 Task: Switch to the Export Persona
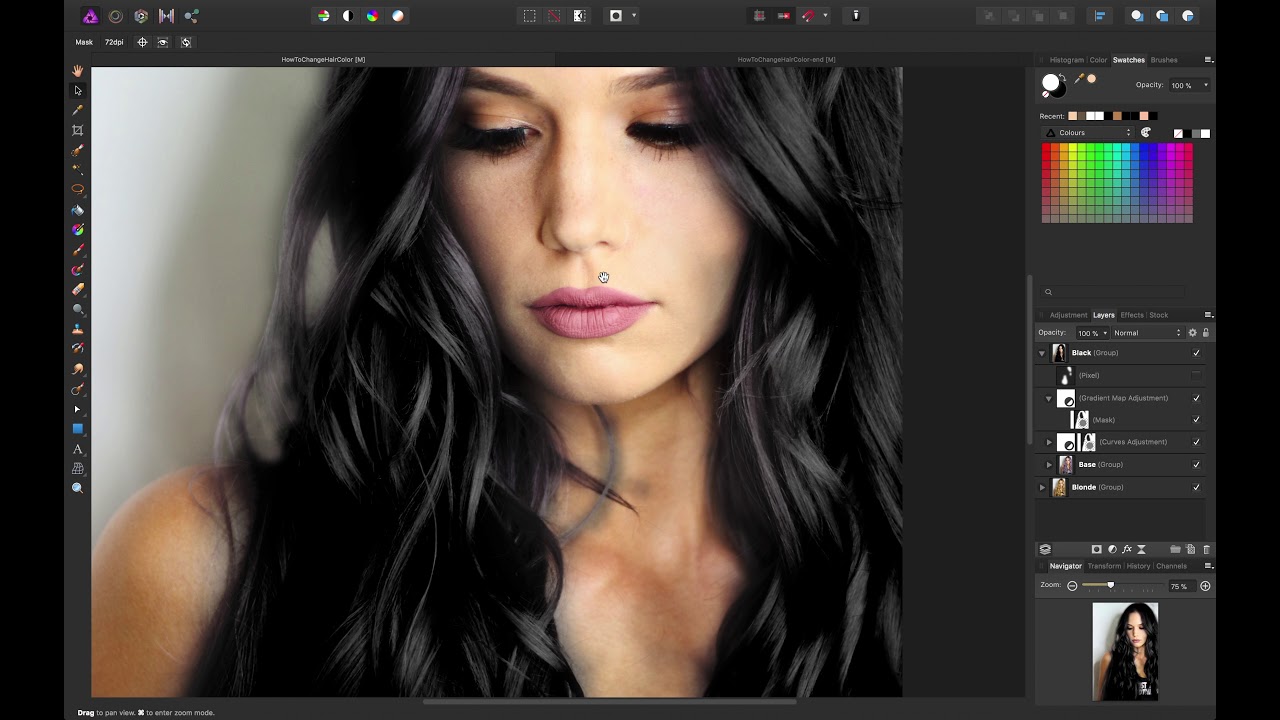[x=192, y=16]
